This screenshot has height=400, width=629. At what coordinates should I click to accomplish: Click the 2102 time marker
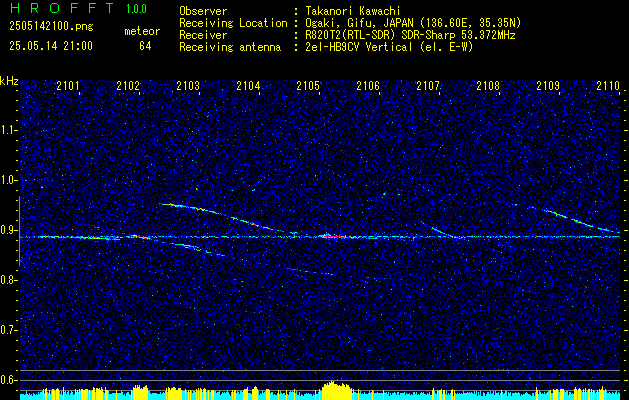[x=128, y=85]
